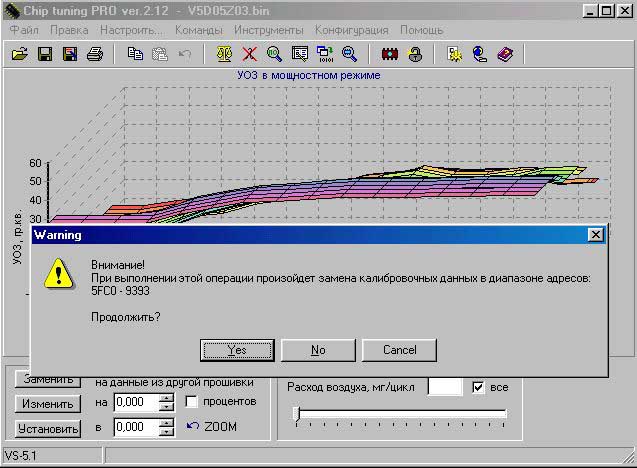Viewport: 637px width, 468px height.
Task: Click the red memory chip icon
Action: (390, 54)
